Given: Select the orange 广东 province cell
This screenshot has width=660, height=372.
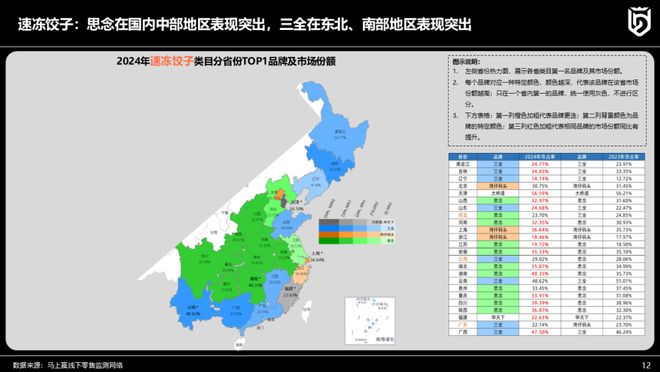Looking at the screenshot, I should [463, 324].
